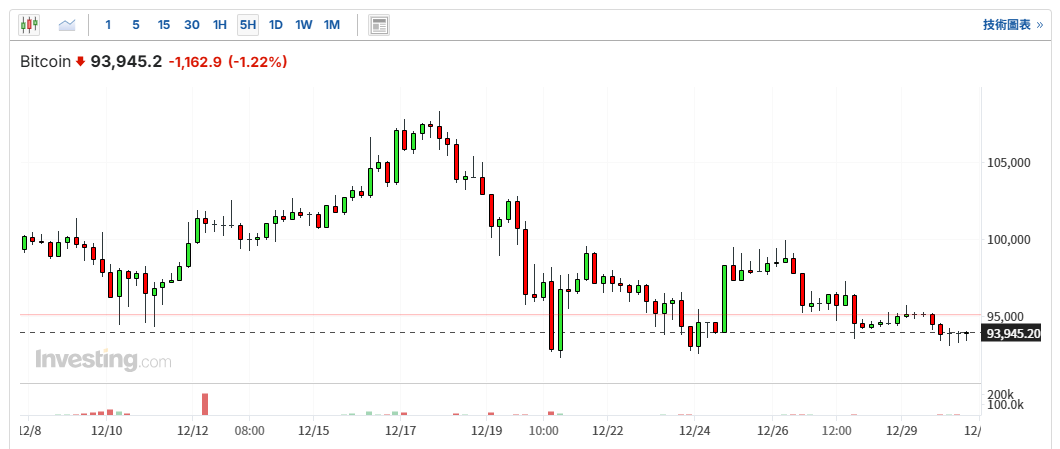Switch to the 1W interval

point(304,25)
